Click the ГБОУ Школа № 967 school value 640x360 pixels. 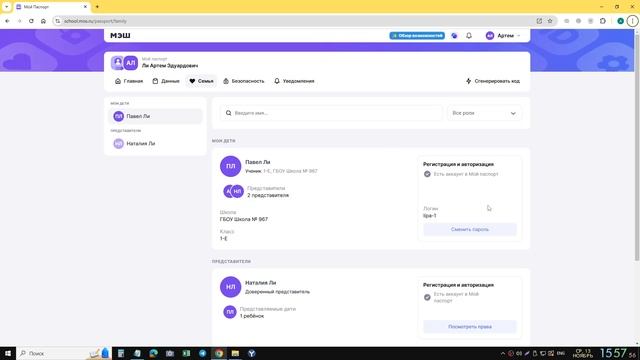point(244,219)
